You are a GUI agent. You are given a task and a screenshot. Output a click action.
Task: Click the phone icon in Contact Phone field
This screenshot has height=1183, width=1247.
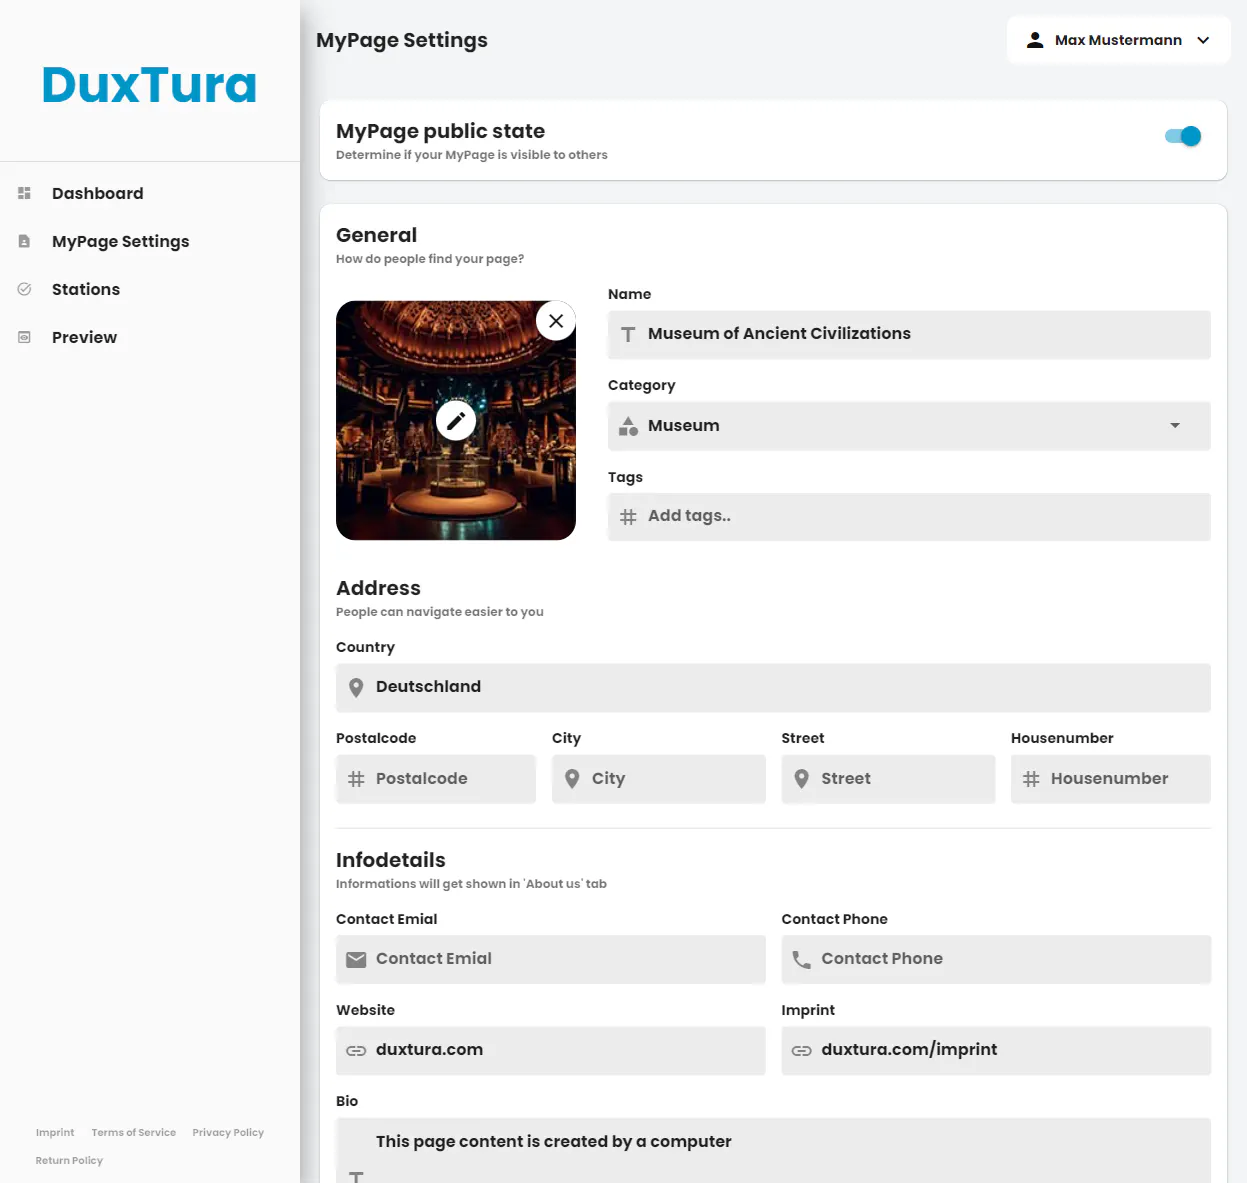(x=801, y=959)
